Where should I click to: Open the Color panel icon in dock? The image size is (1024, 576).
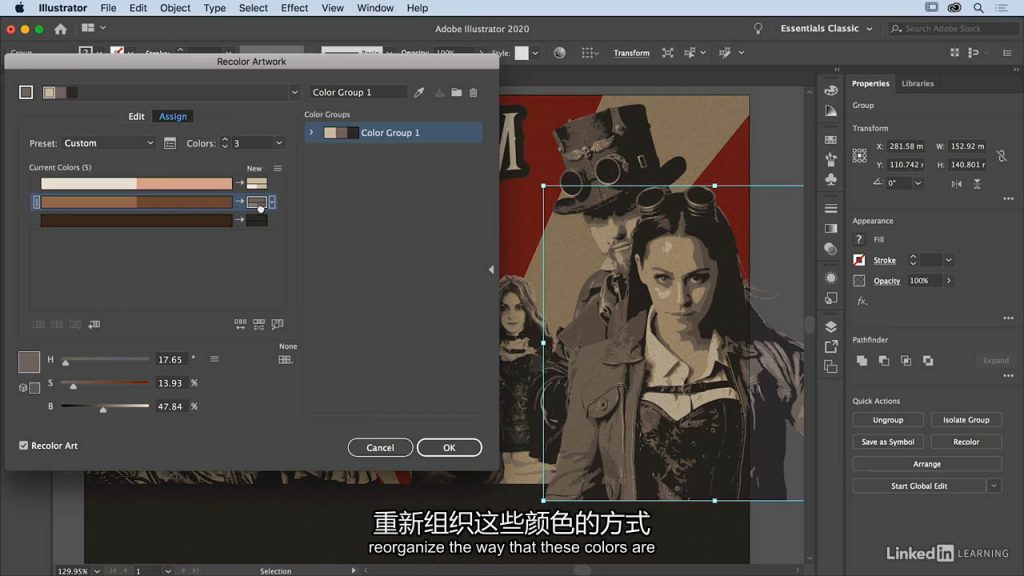coord(831,90)
